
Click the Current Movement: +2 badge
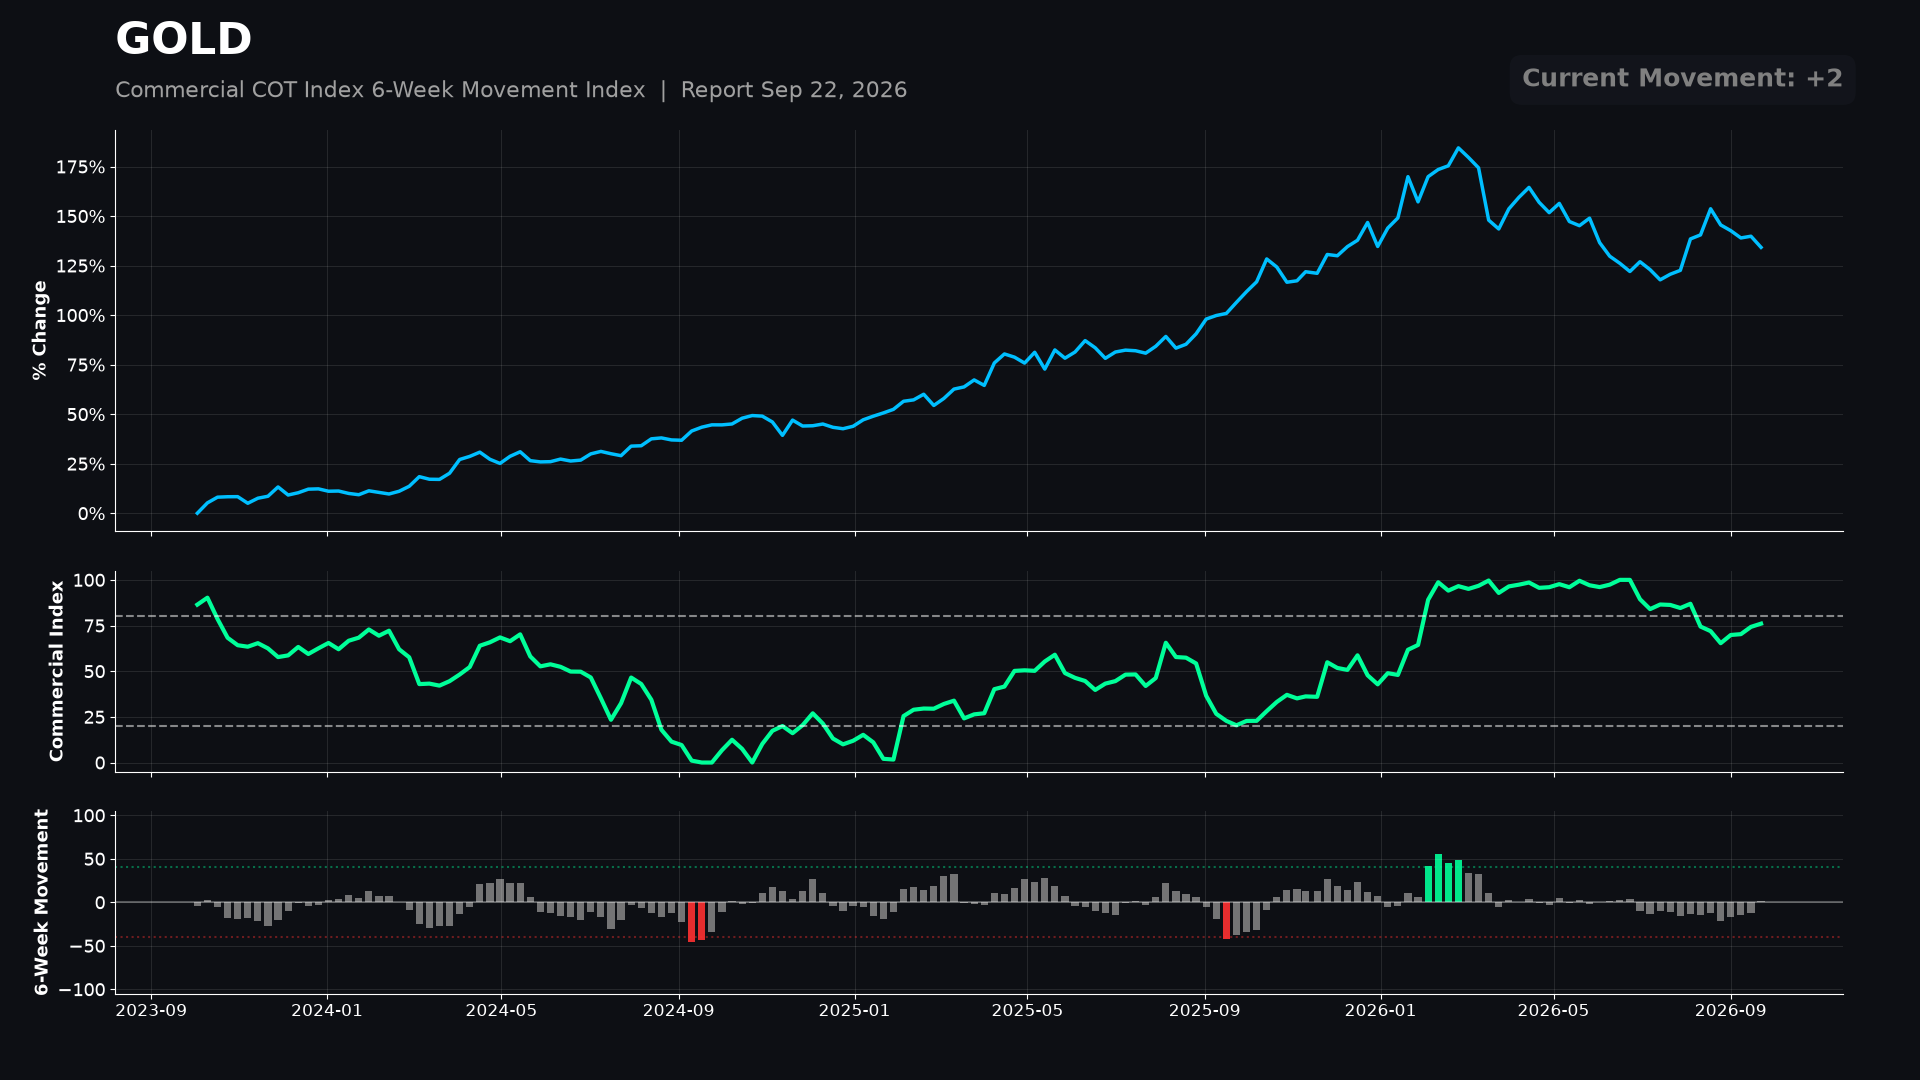[x=1682, y=79]
